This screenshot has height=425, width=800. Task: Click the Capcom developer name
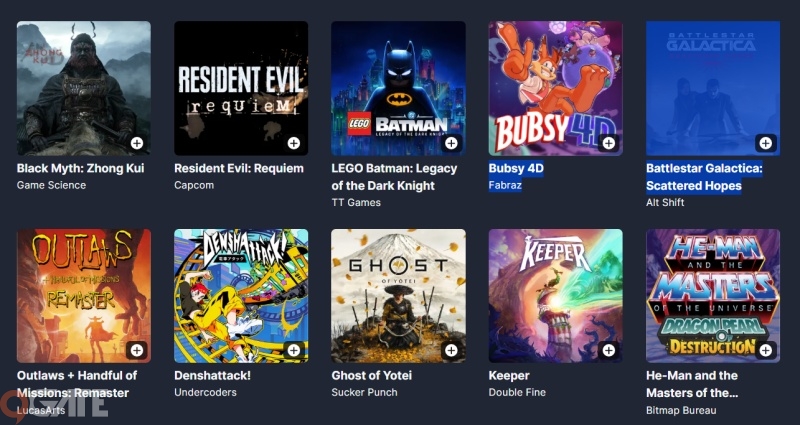(x=194, y=185)
